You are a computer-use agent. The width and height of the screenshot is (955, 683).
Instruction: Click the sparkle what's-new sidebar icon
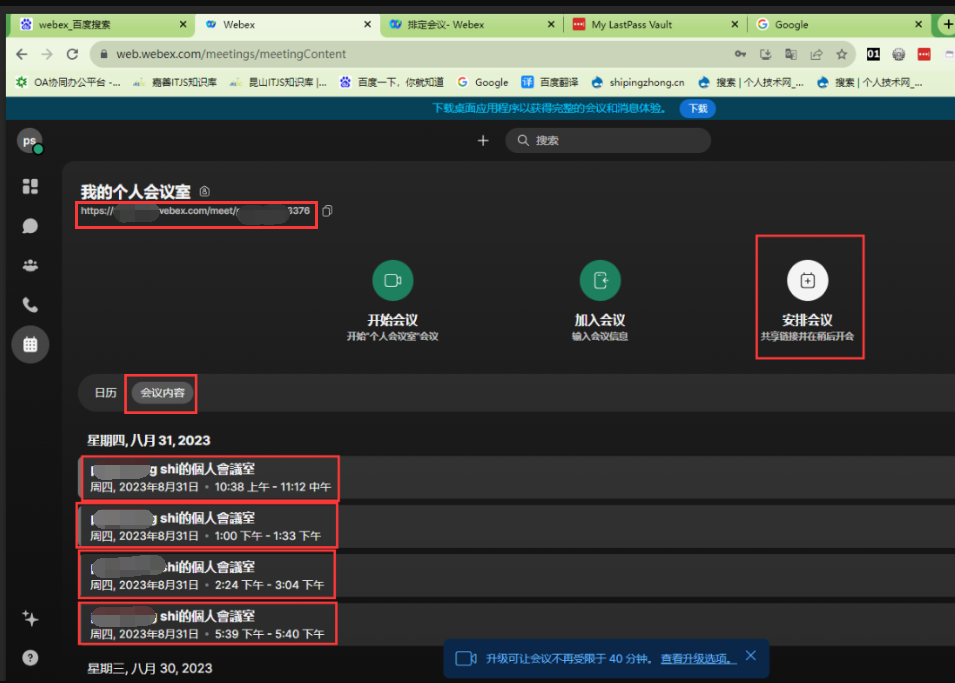coord(30,618)
